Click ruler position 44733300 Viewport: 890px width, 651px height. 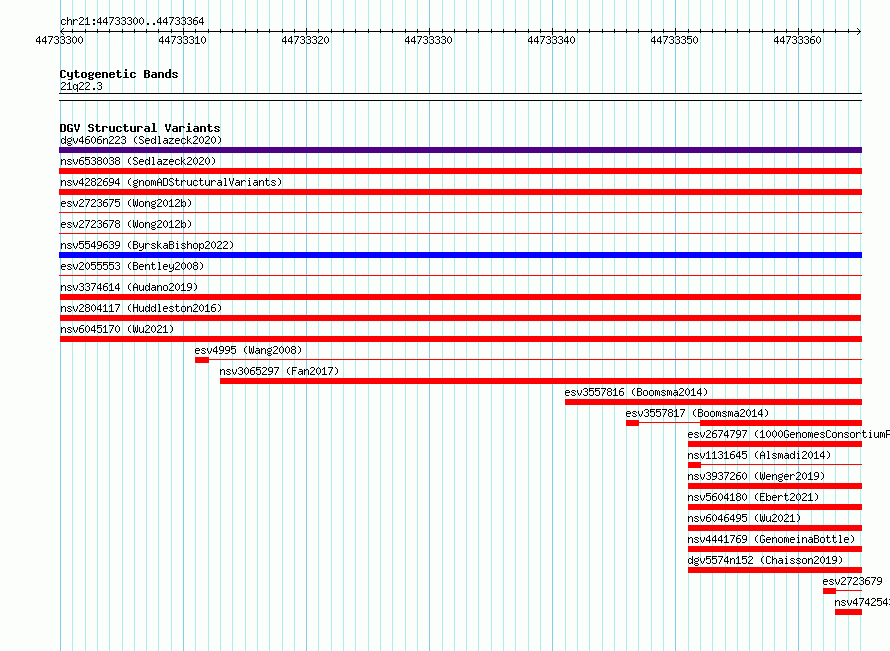[60, 40]
